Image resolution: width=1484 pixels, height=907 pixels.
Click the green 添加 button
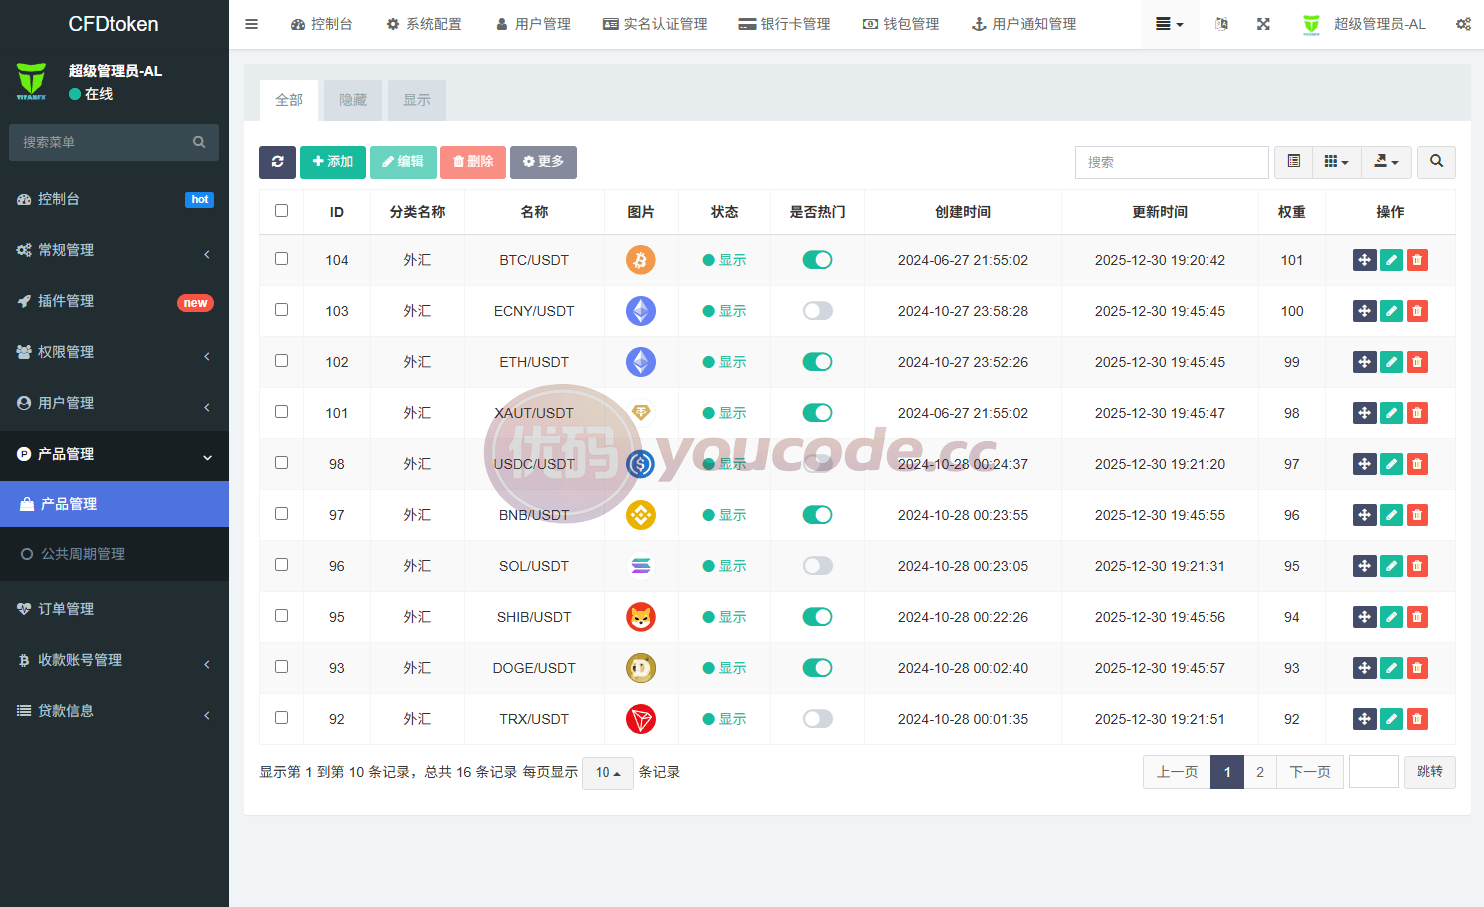pyautogui.click(x=333, y=162)
